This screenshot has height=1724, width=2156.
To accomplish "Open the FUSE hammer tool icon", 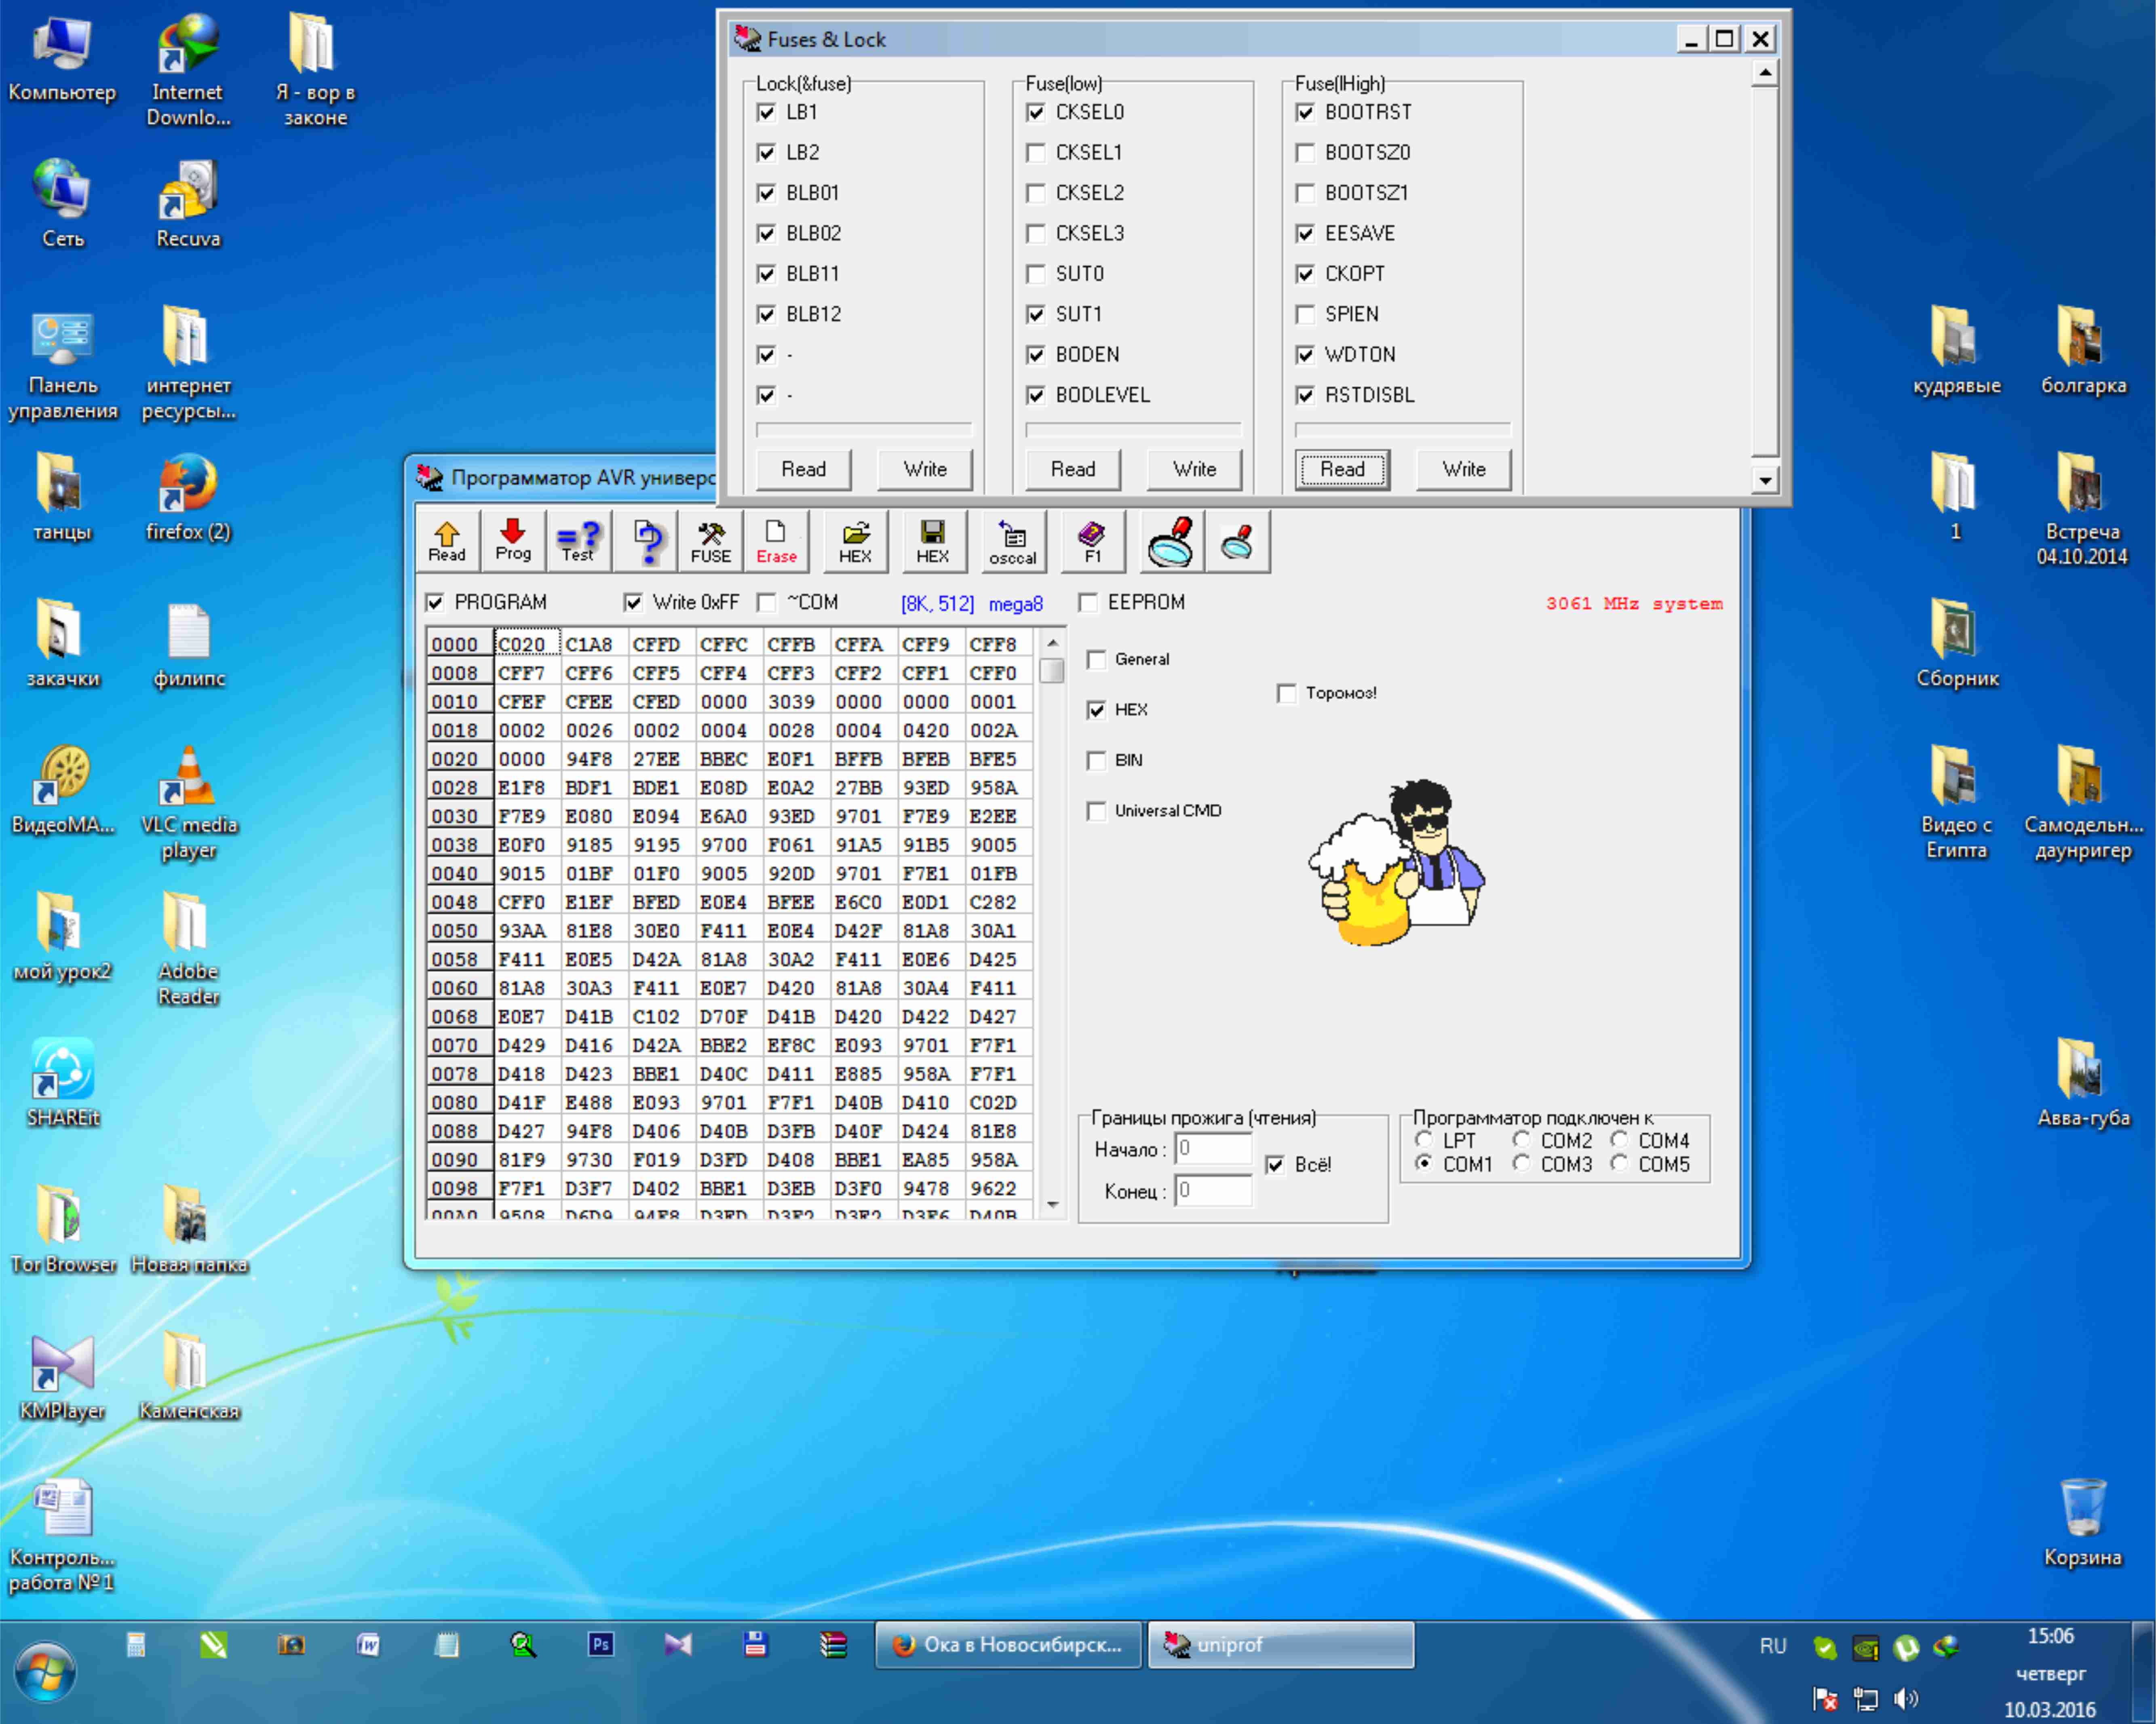I will click(x=711, y=541).
